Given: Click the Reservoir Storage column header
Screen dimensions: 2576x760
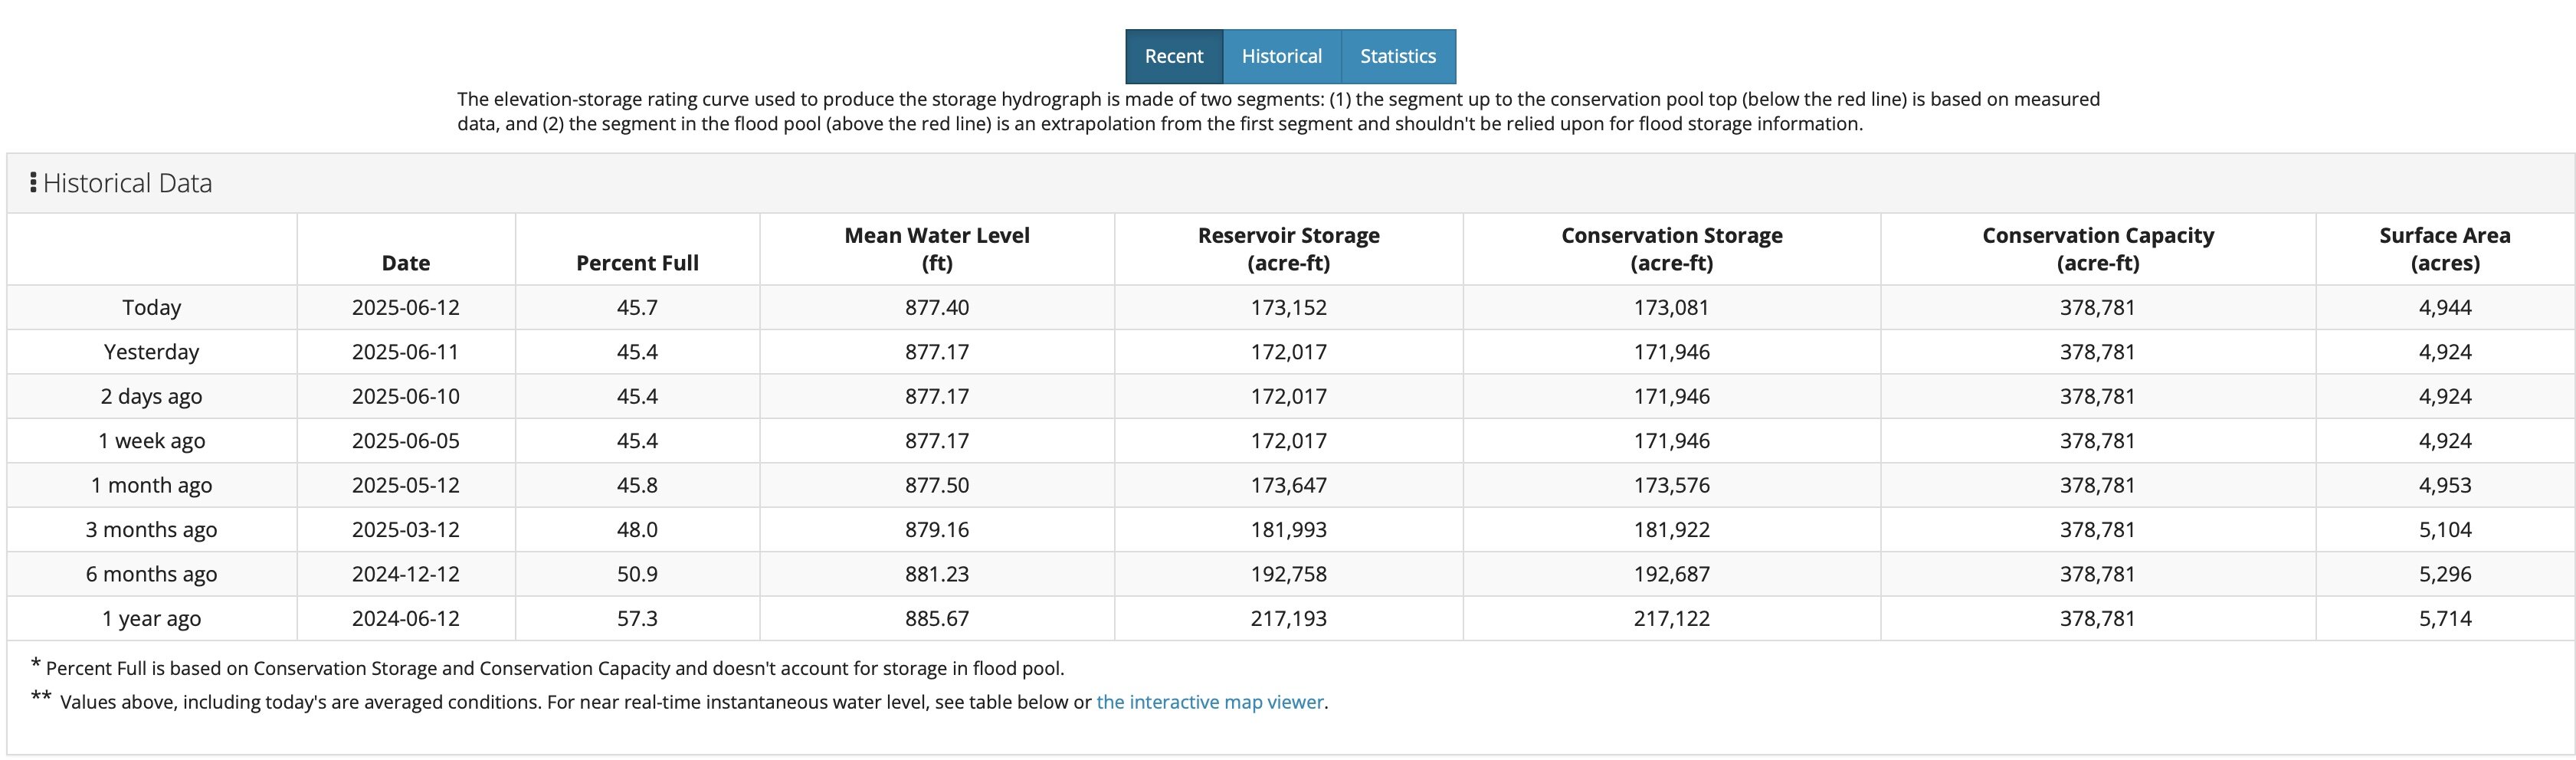Looking at the screenshot, I should click(1289, 249).
